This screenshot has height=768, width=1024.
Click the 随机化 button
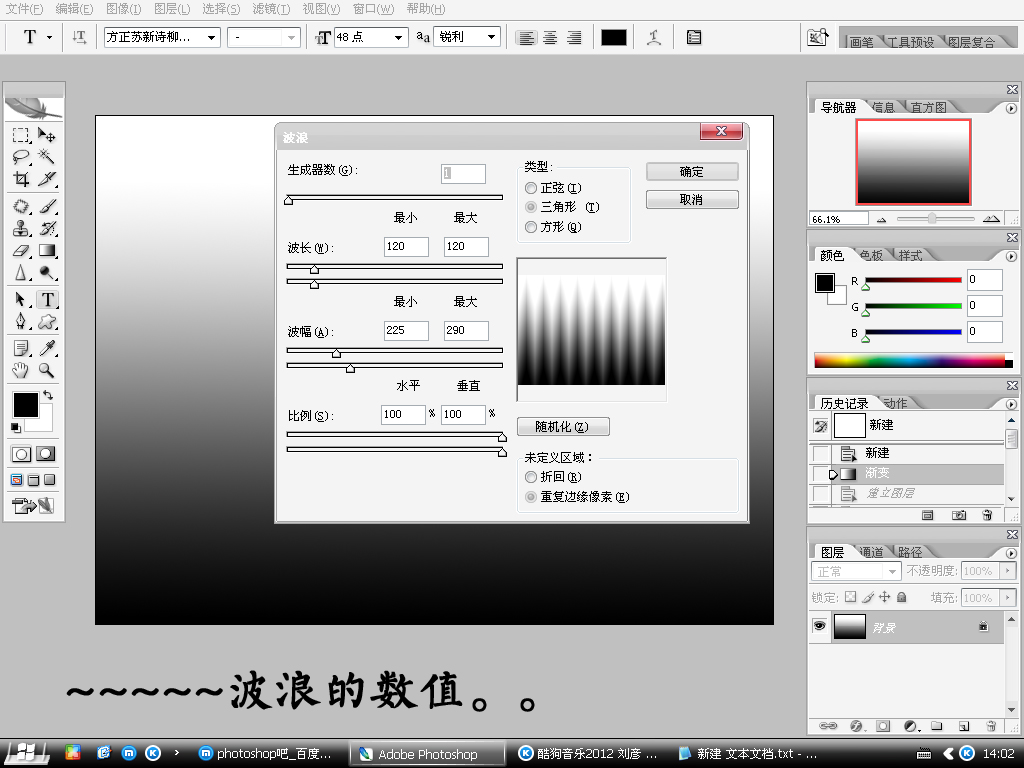coord(563,427)
